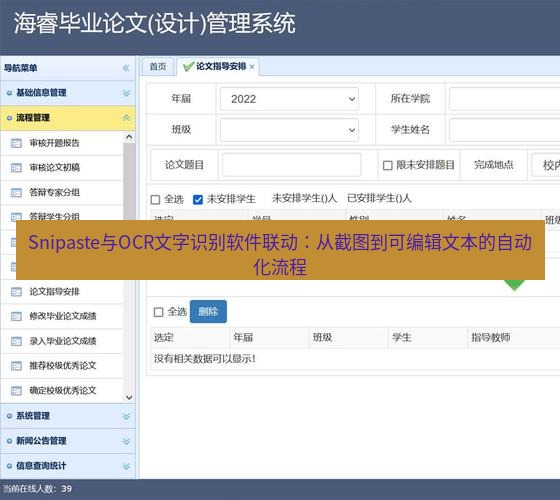Expand the 基础信息管理 section
Image resolution: width=560 pixels, height=500 pixels.
pyautogui.click(x=126, y=93)
